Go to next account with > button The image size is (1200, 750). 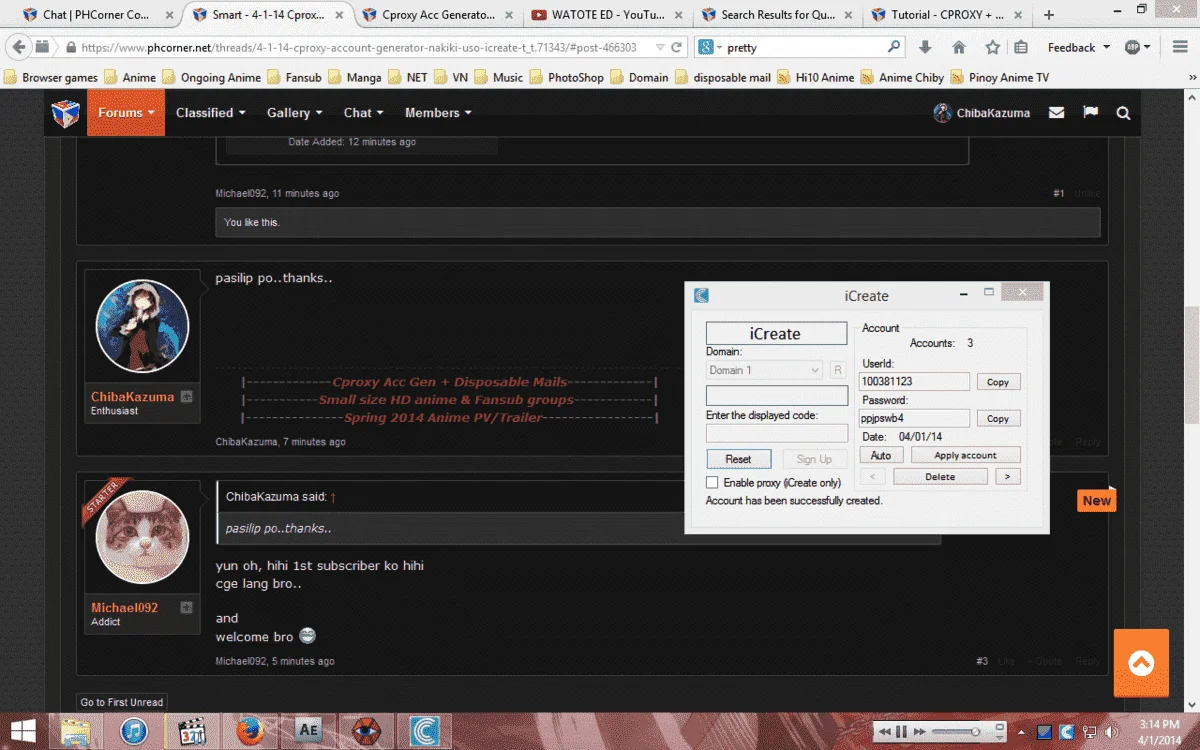coord(1008,477)
